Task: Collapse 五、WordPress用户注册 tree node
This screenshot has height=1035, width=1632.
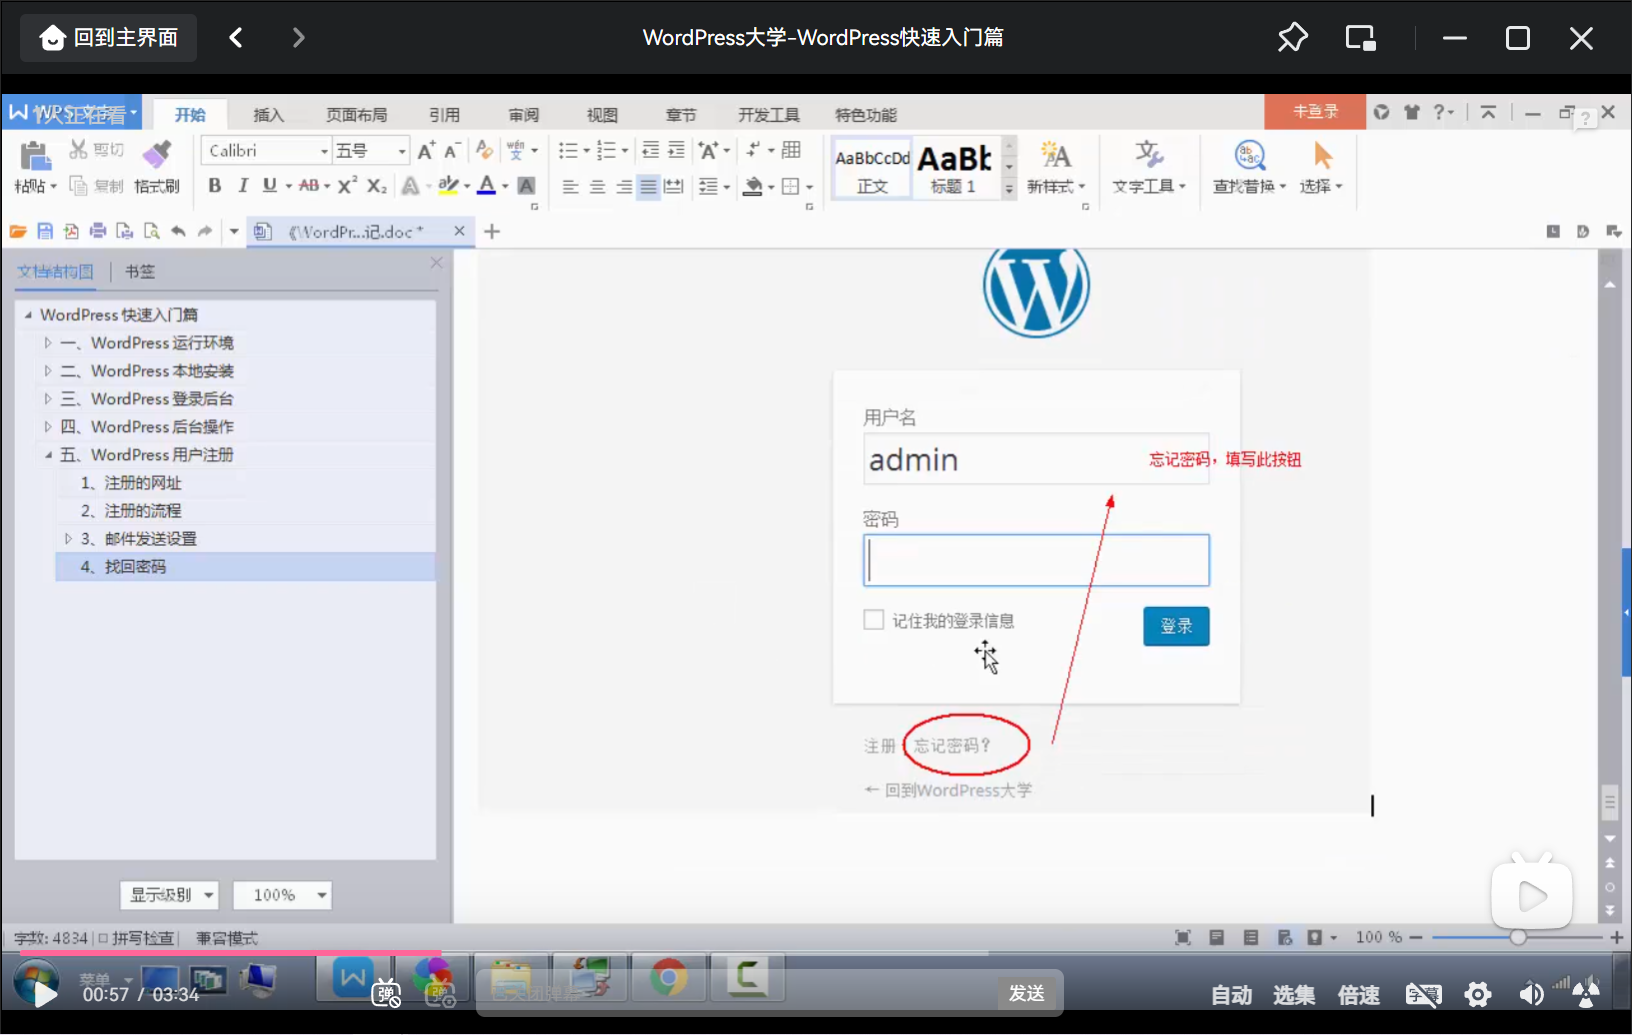Action: [47, 455]
